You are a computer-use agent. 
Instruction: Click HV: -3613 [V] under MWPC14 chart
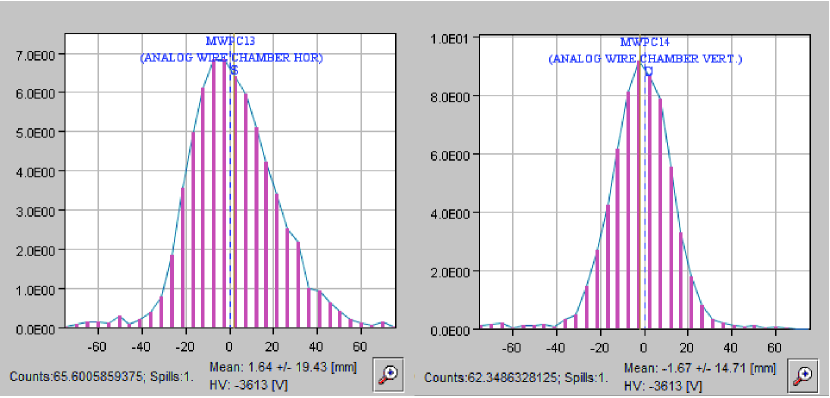pos(663,386)
